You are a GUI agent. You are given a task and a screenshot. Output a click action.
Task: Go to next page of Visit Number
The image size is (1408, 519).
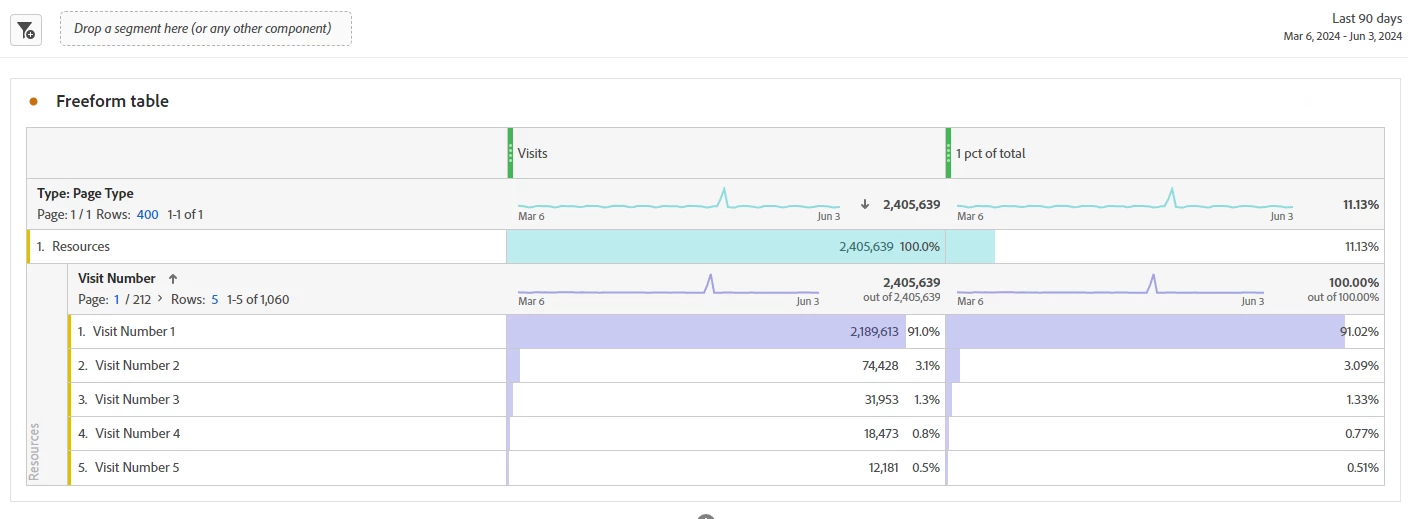[161, 299]
